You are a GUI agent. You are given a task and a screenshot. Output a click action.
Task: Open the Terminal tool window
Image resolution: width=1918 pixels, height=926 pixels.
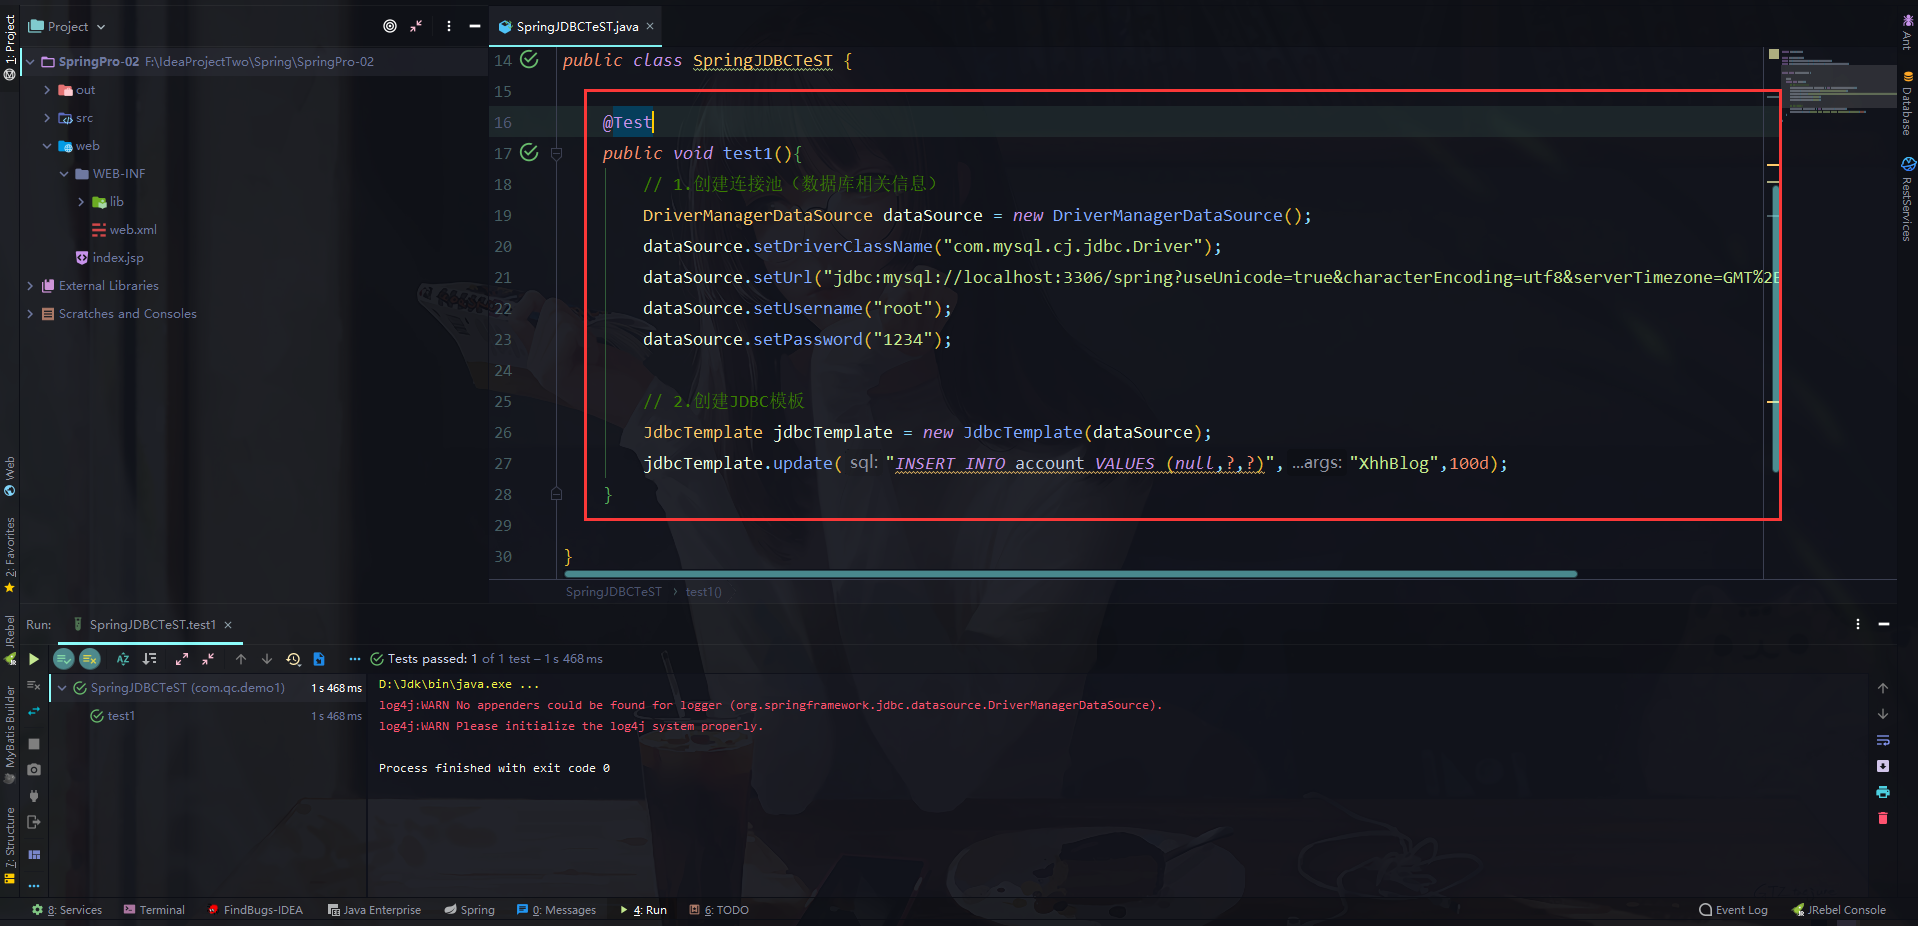click(x=154, y=910)
